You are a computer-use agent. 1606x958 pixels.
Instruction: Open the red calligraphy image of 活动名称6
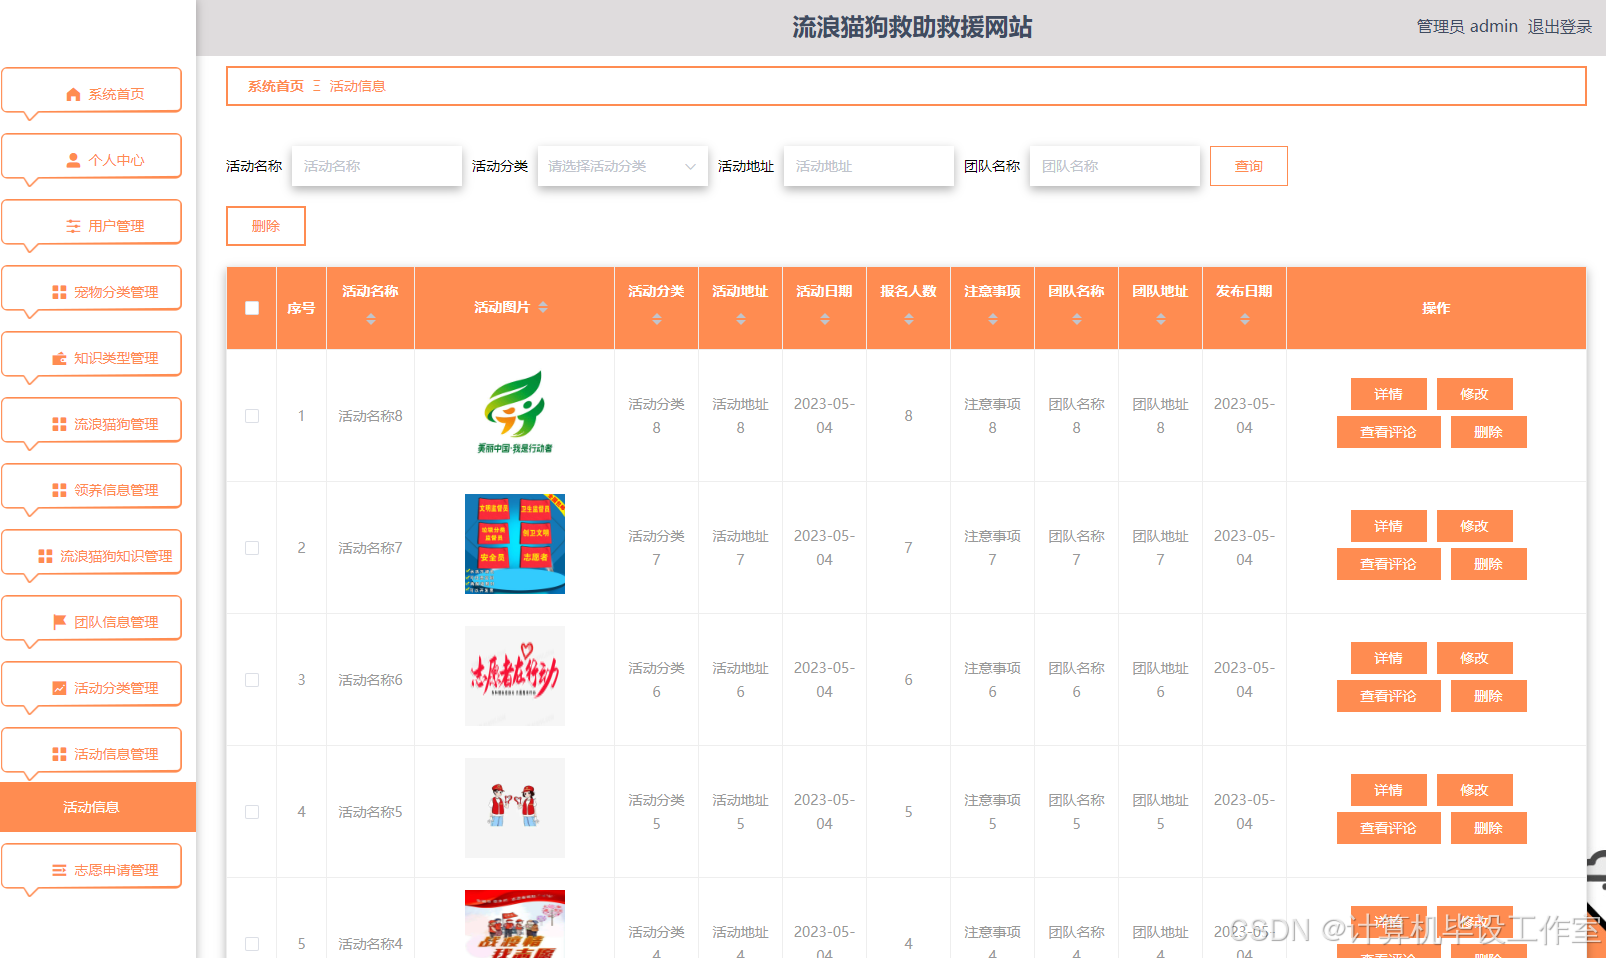pos(515,676)
